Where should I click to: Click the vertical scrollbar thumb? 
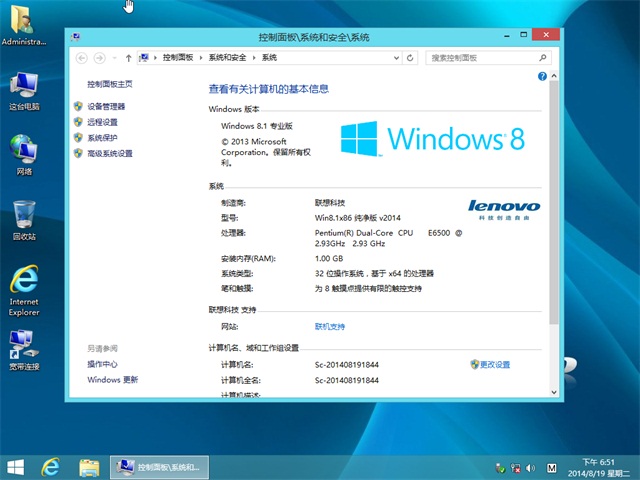pos(554,202)
